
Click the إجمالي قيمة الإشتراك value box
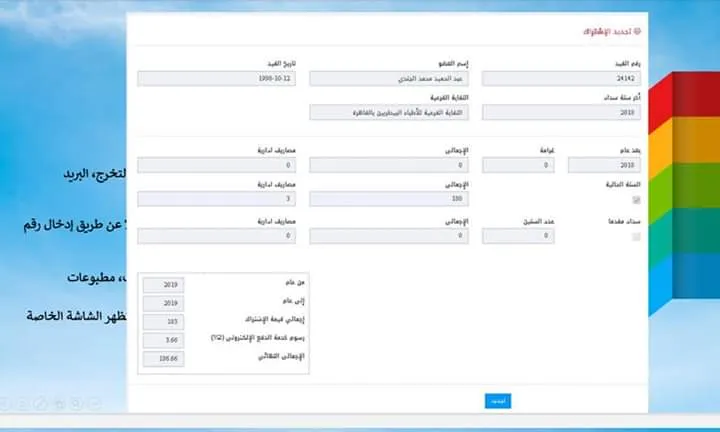point(163,321)
